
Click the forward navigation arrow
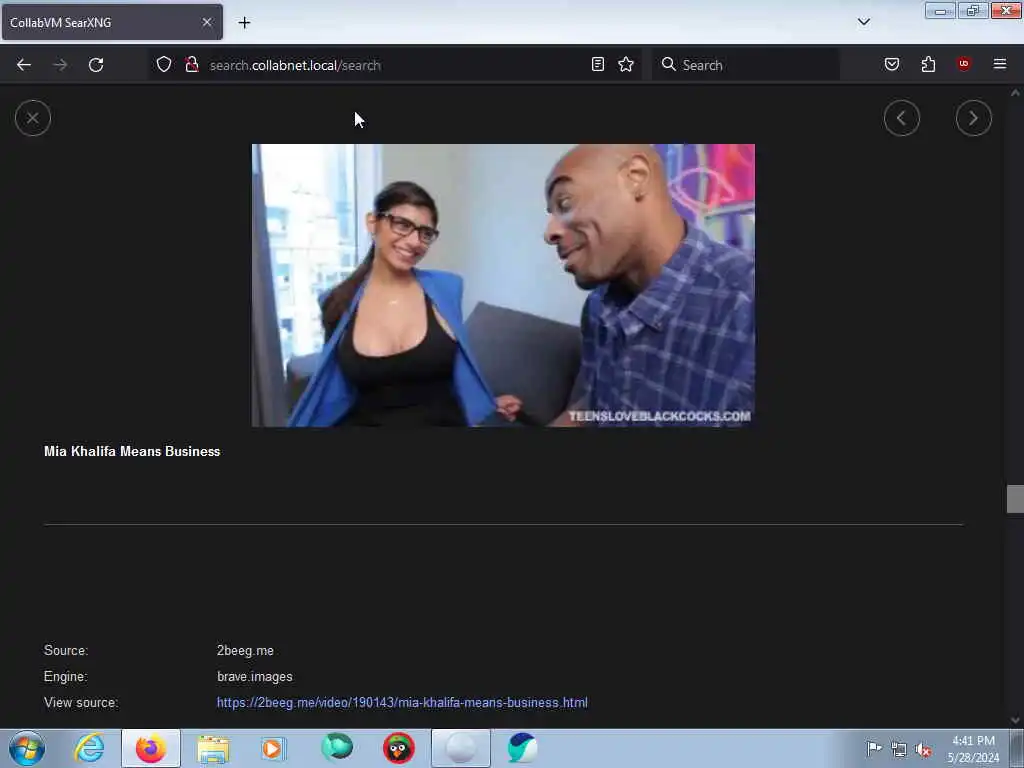pos(60,65)
